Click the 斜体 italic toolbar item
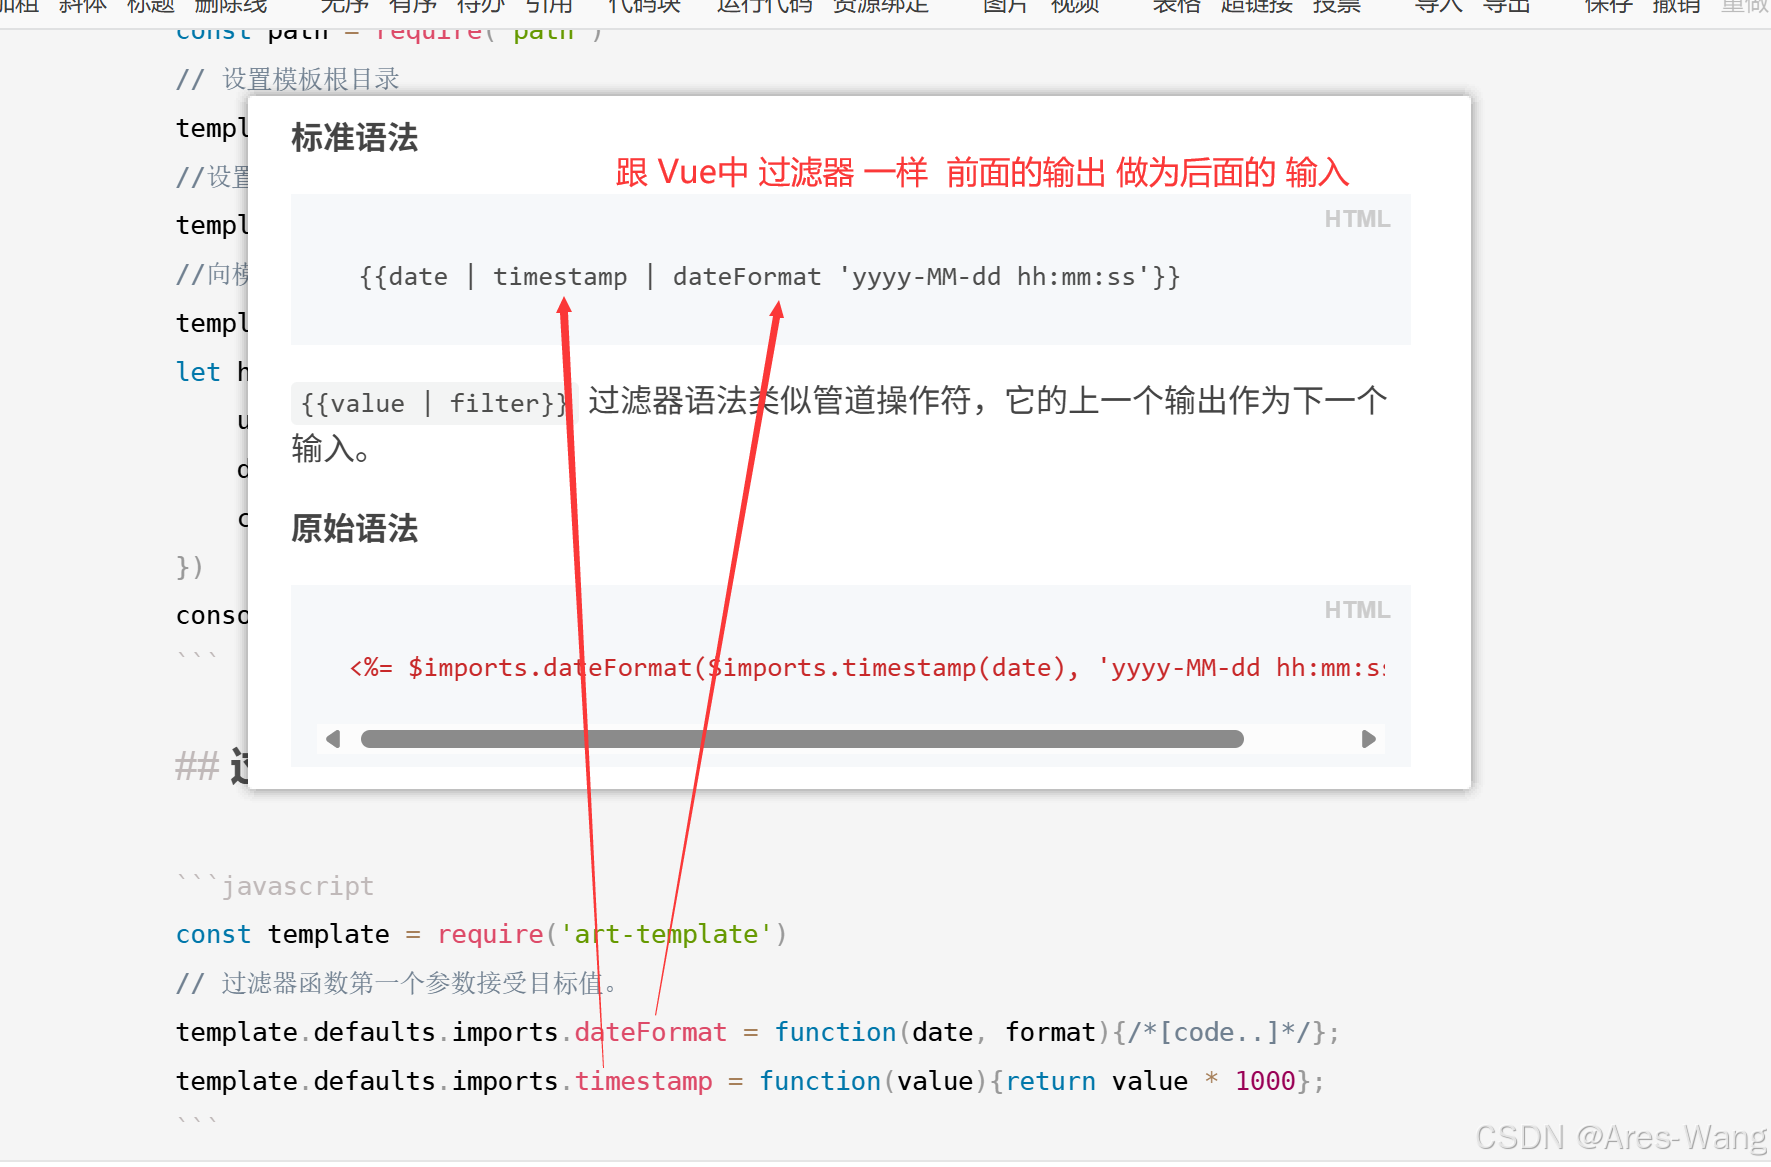This screenshot has width=1771, height=1167. coord(83,7)
